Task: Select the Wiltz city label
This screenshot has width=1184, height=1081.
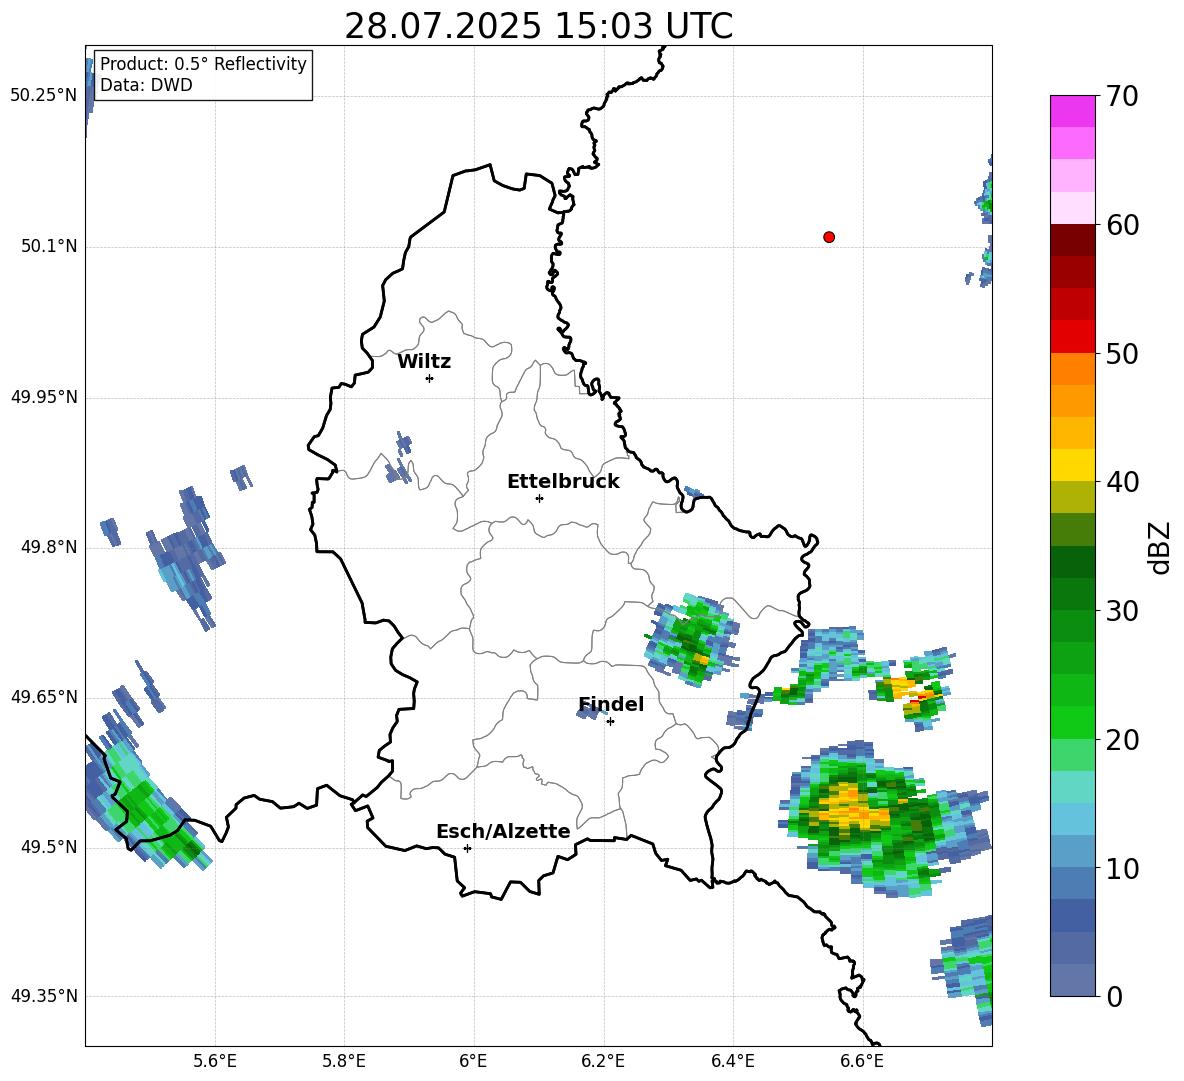Action: (424, 362)
